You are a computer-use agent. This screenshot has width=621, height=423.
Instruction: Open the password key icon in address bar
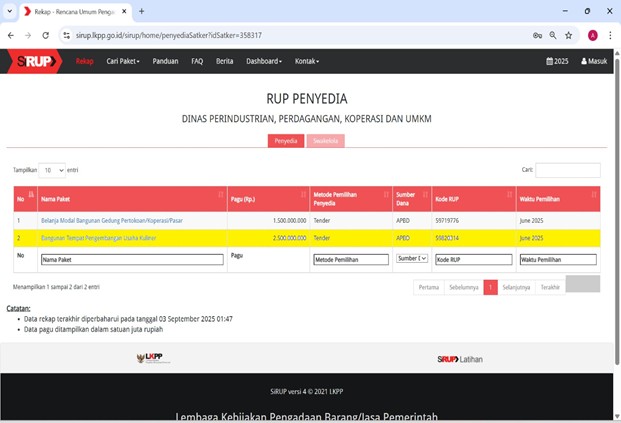(x=538, y=34)
